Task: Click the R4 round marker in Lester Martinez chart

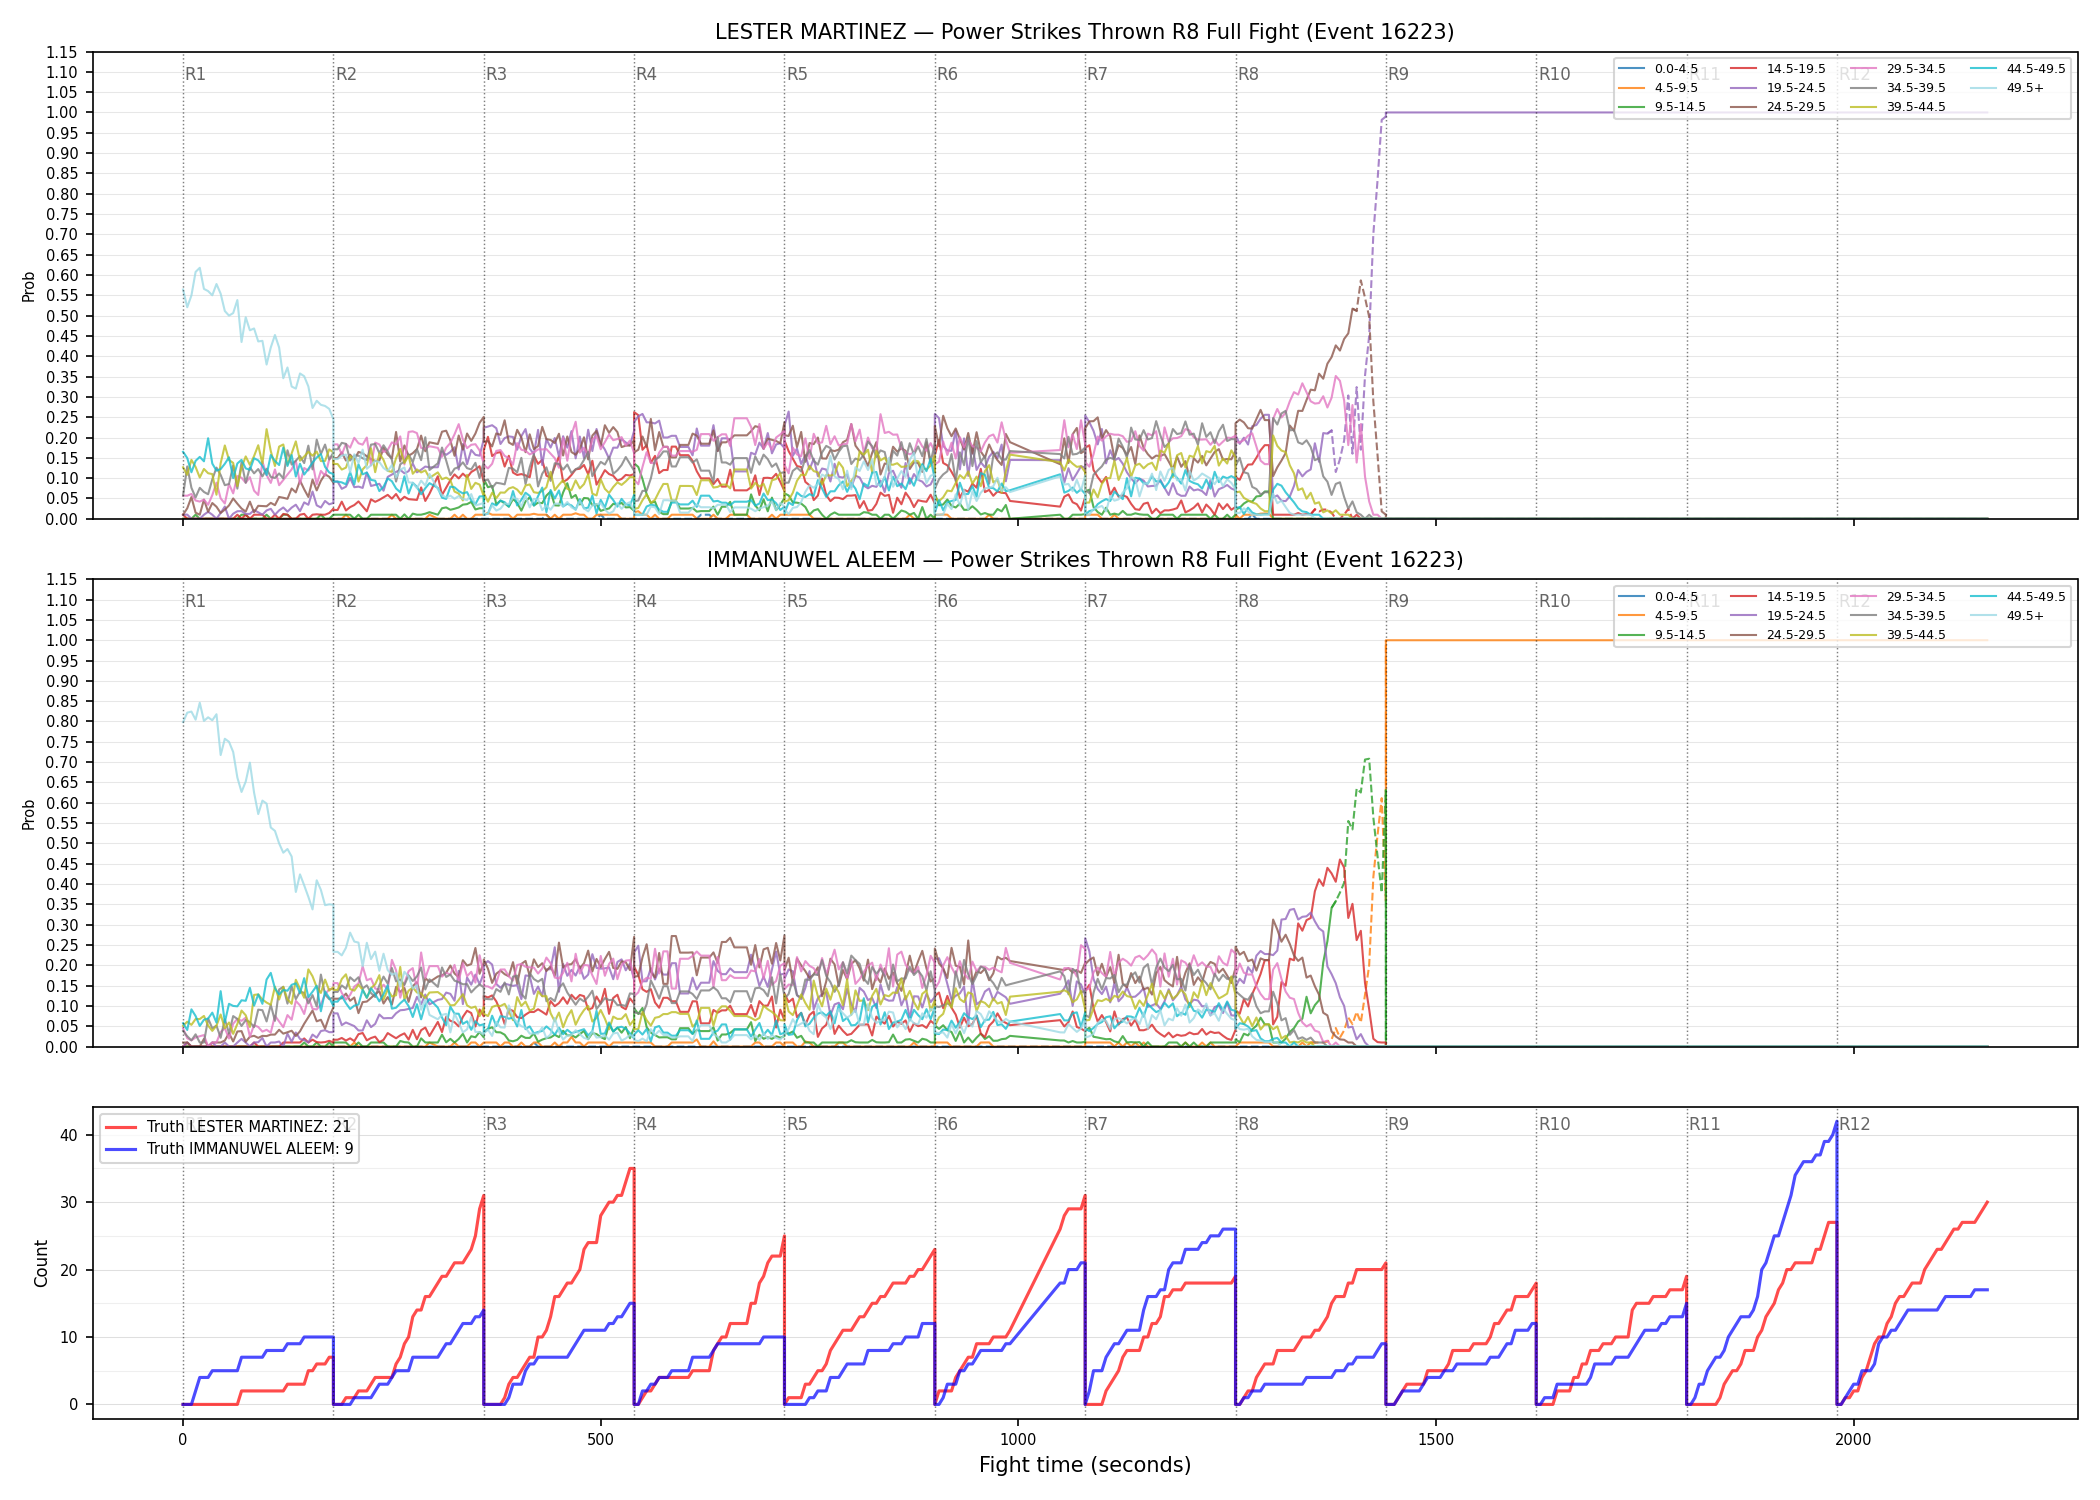Action: [646, 74]
